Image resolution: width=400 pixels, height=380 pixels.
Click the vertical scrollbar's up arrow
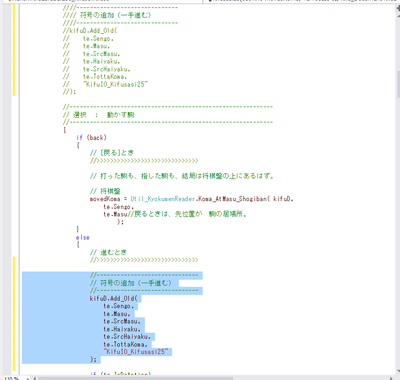pos(398,17)
